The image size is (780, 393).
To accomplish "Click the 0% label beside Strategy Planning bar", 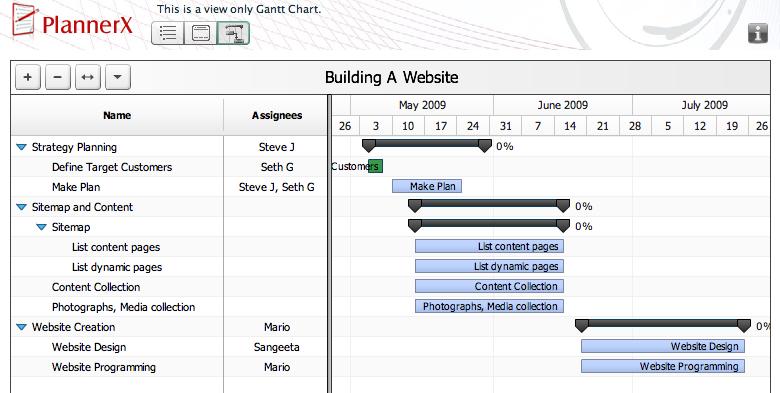I will coord(504,146).
